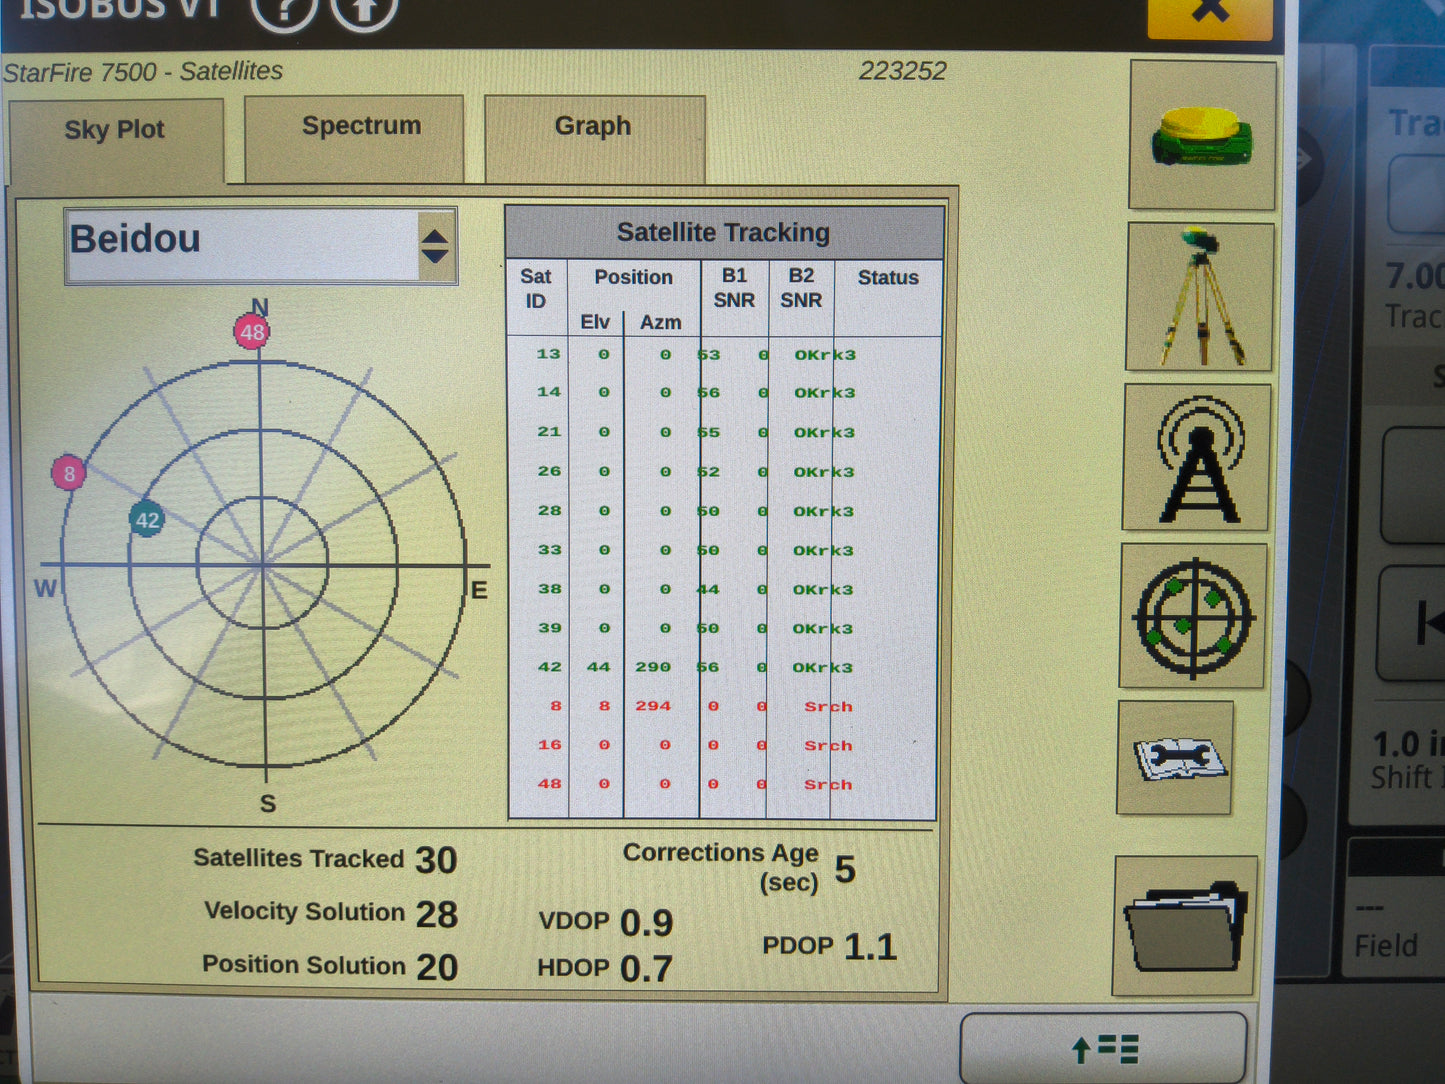Click the PDOP value 1.1
The height and width of the screenshot is (1084, 1445).
(x=870, y=946)
